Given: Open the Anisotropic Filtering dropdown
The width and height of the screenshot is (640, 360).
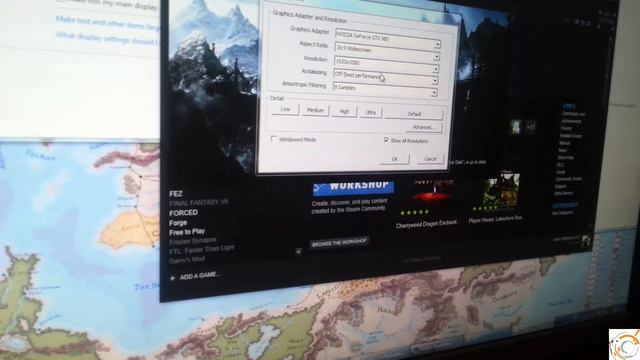Looking at the screenshot, I should (434, 93).
